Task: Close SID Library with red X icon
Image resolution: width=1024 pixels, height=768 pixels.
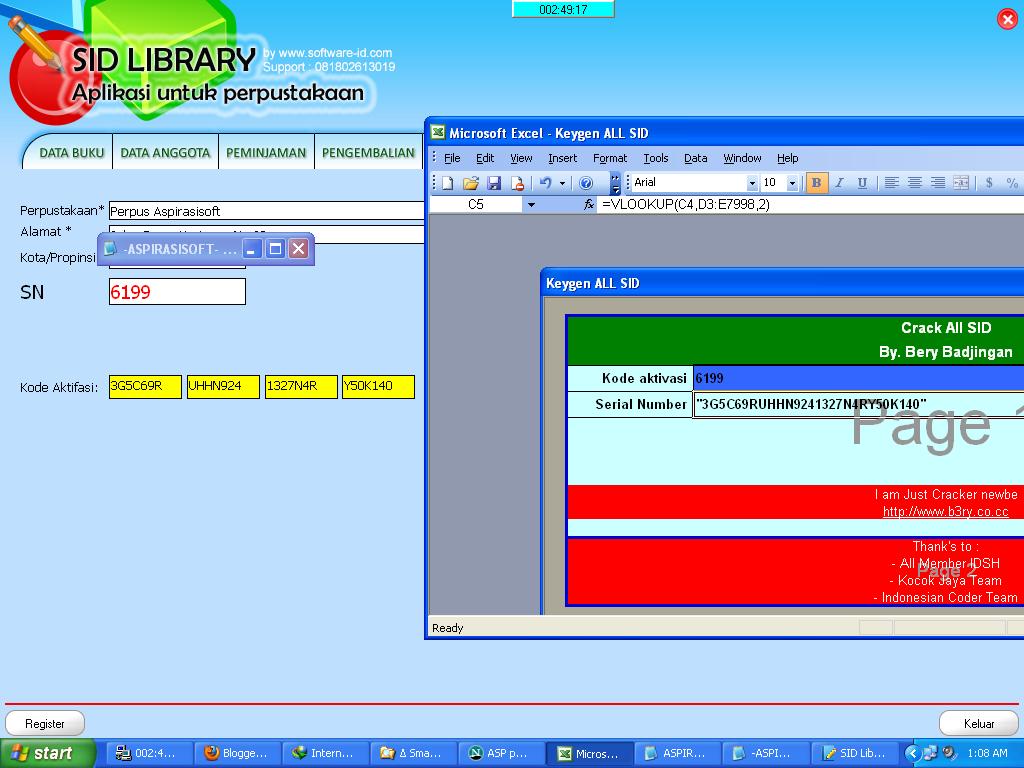Action: click(1008, 20)
